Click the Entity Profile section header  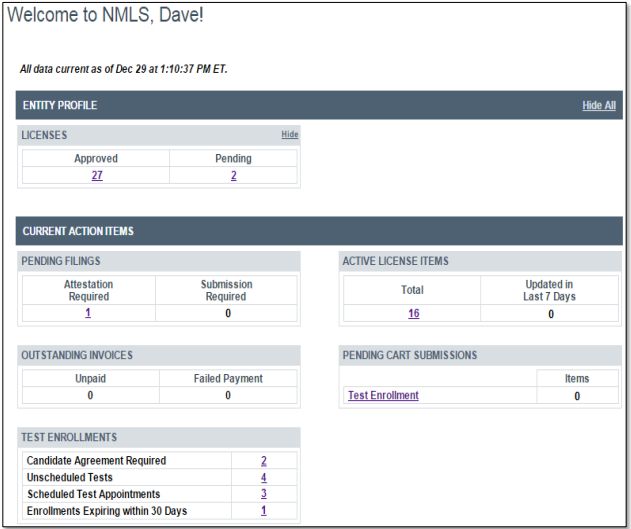[60, 105]
